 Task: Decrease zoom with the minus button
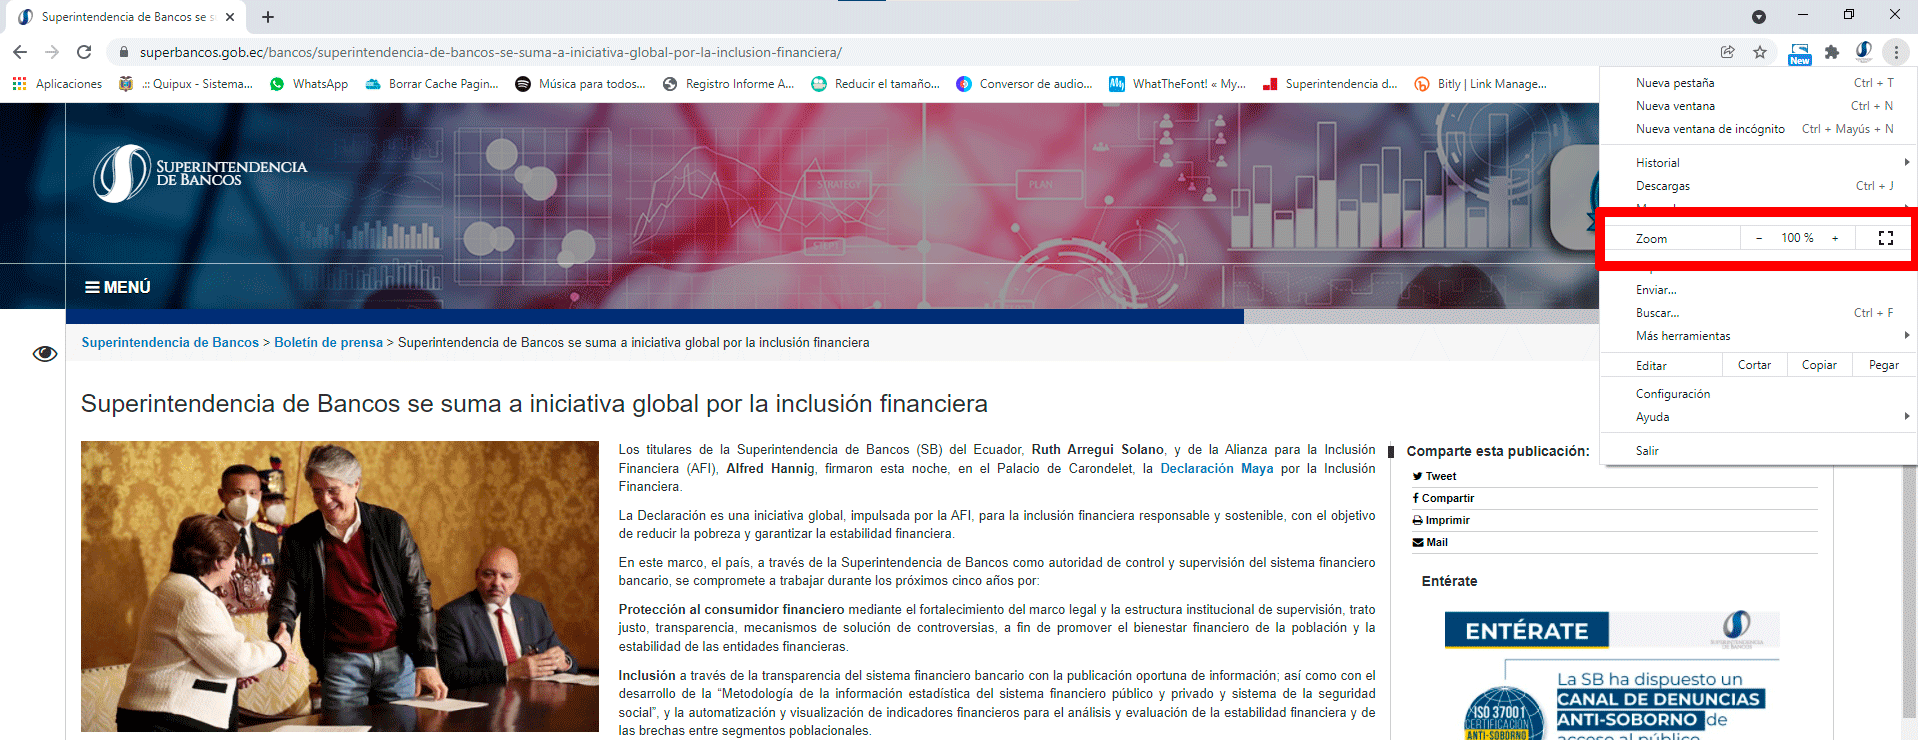point(1759,238)
